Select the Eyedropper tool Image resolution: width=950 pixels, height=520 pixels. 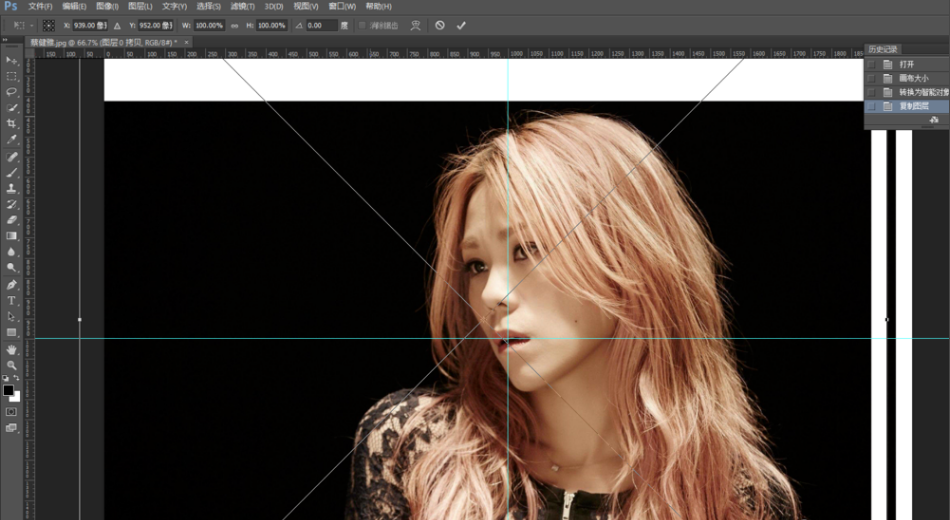coord(12,139)
